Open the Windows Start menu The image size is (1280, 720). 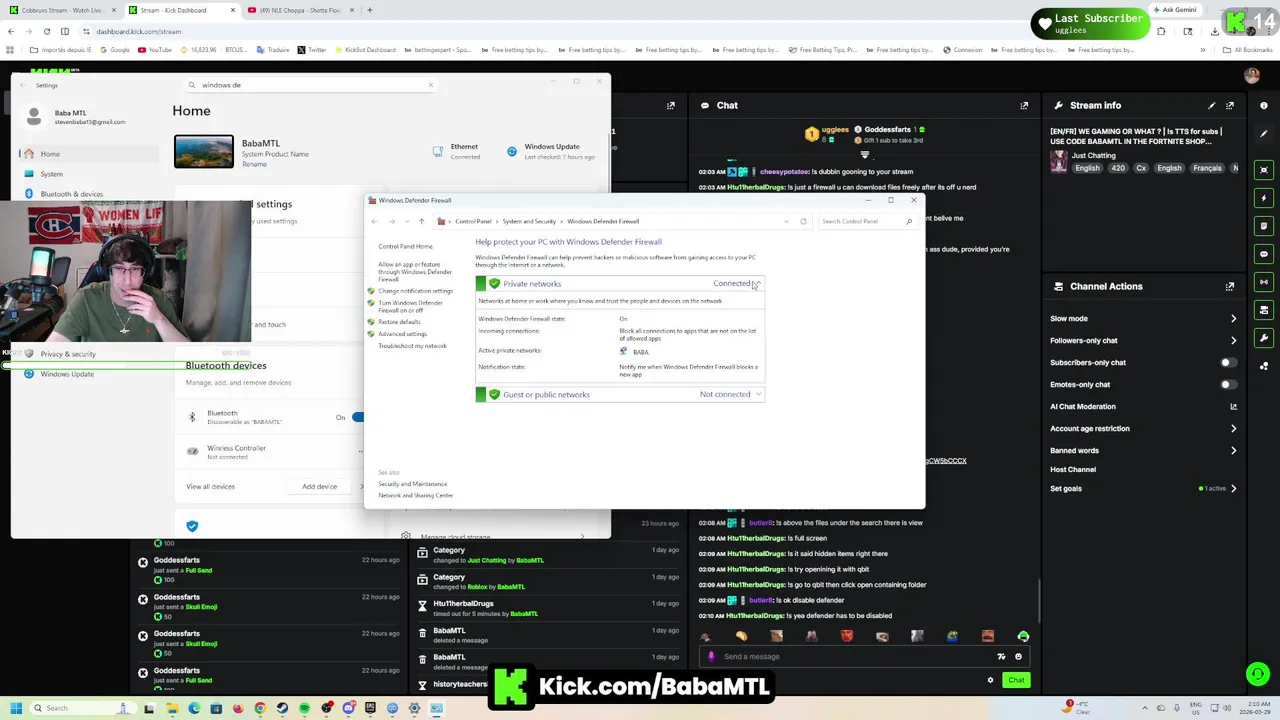tap(15, 708)
